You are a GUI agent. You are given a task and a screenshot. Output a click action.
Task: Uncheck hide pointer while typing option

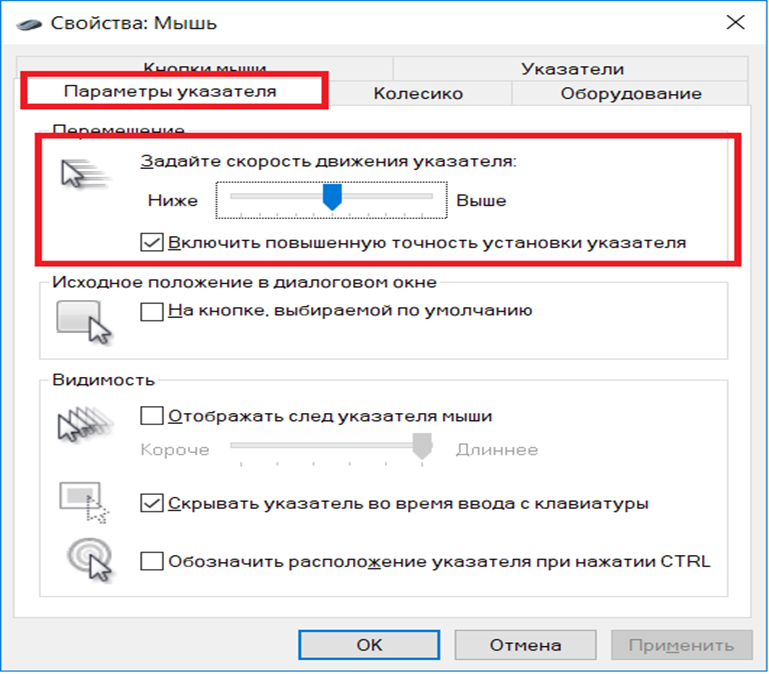[x=152, y=503]
